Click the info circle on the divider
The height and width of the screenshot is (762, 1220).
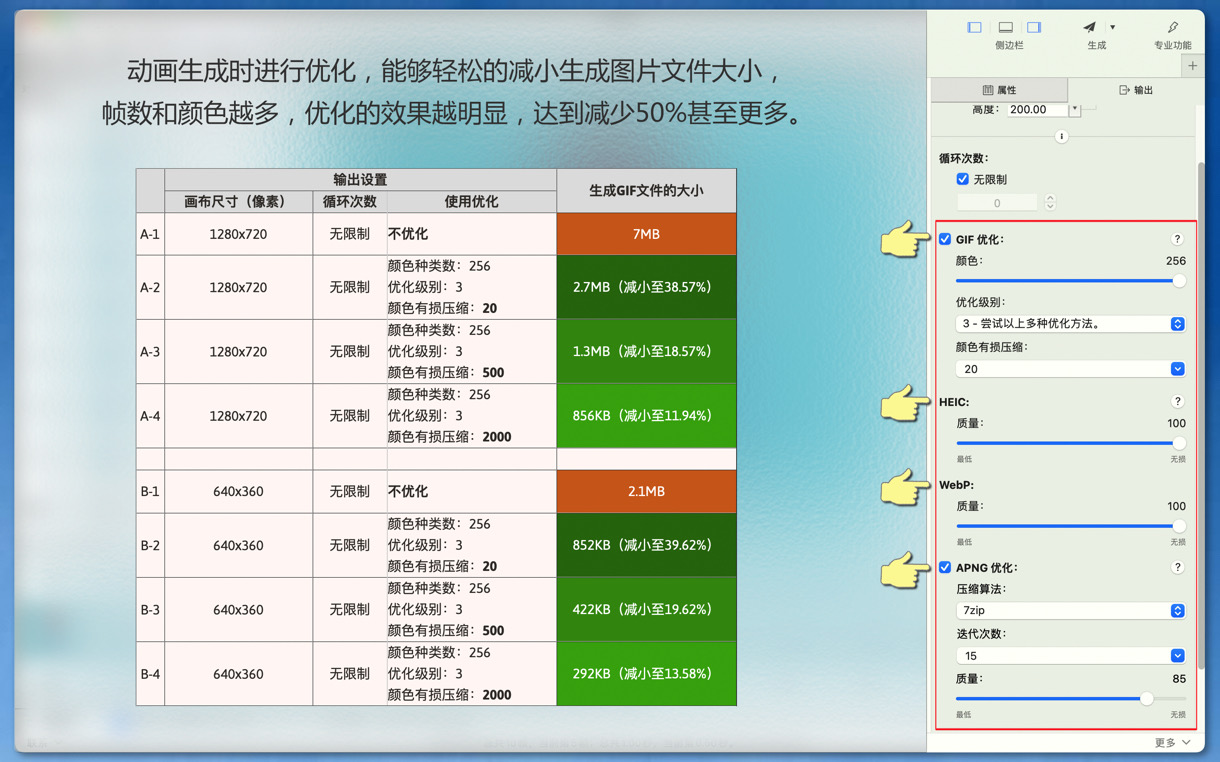click(x=1062, y=137)
